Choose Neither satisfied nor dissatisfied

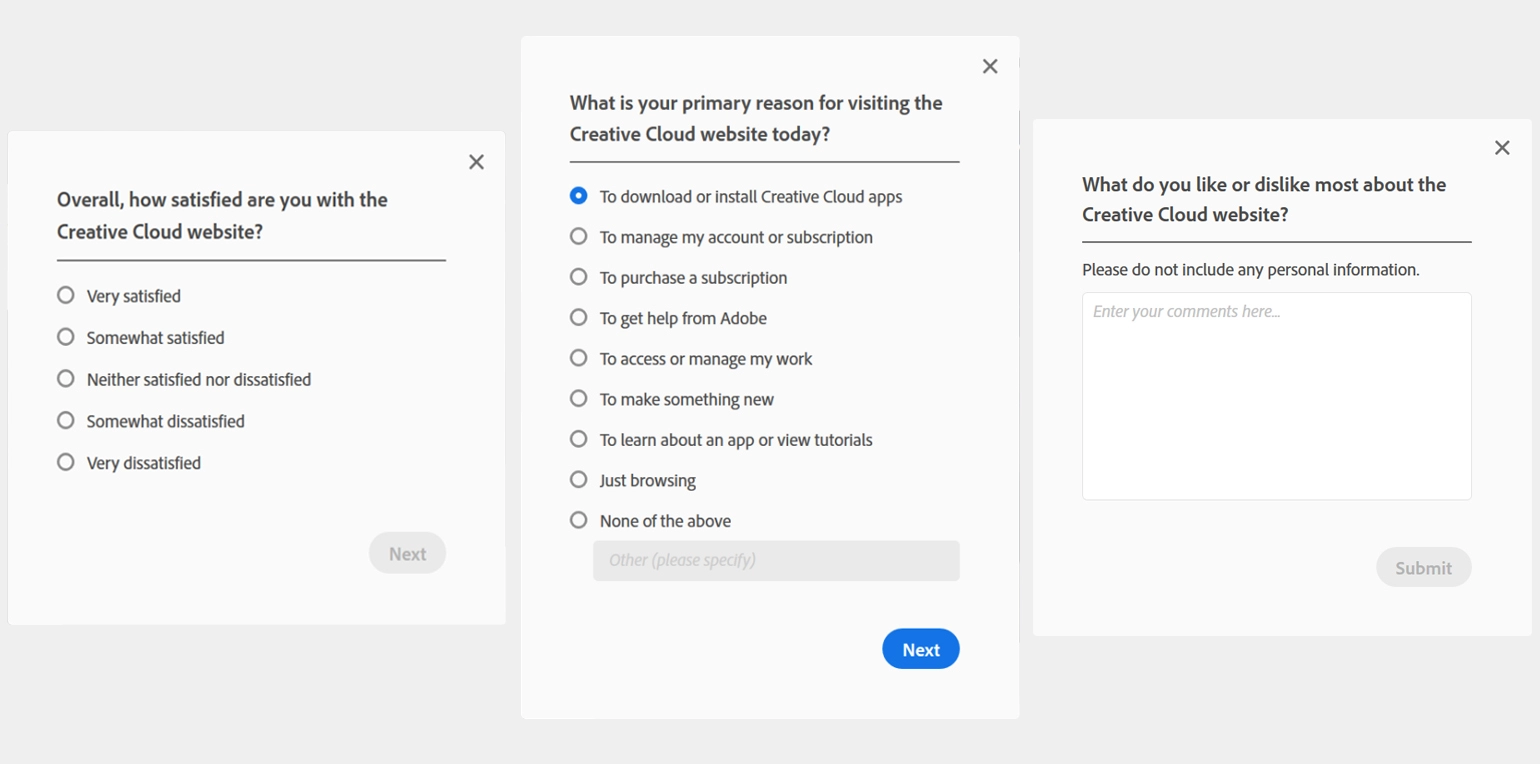tap(65, 379)
